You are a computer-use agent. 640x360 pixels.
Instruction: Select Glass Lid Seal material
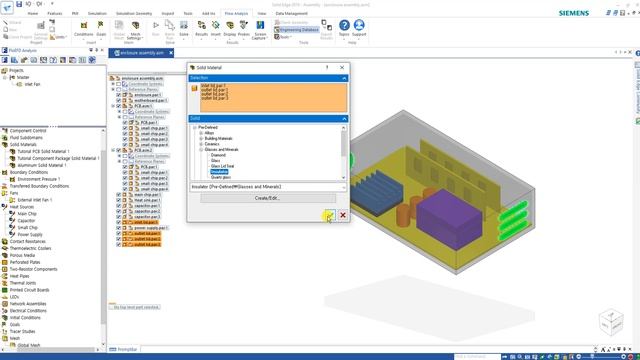[222, 166]
